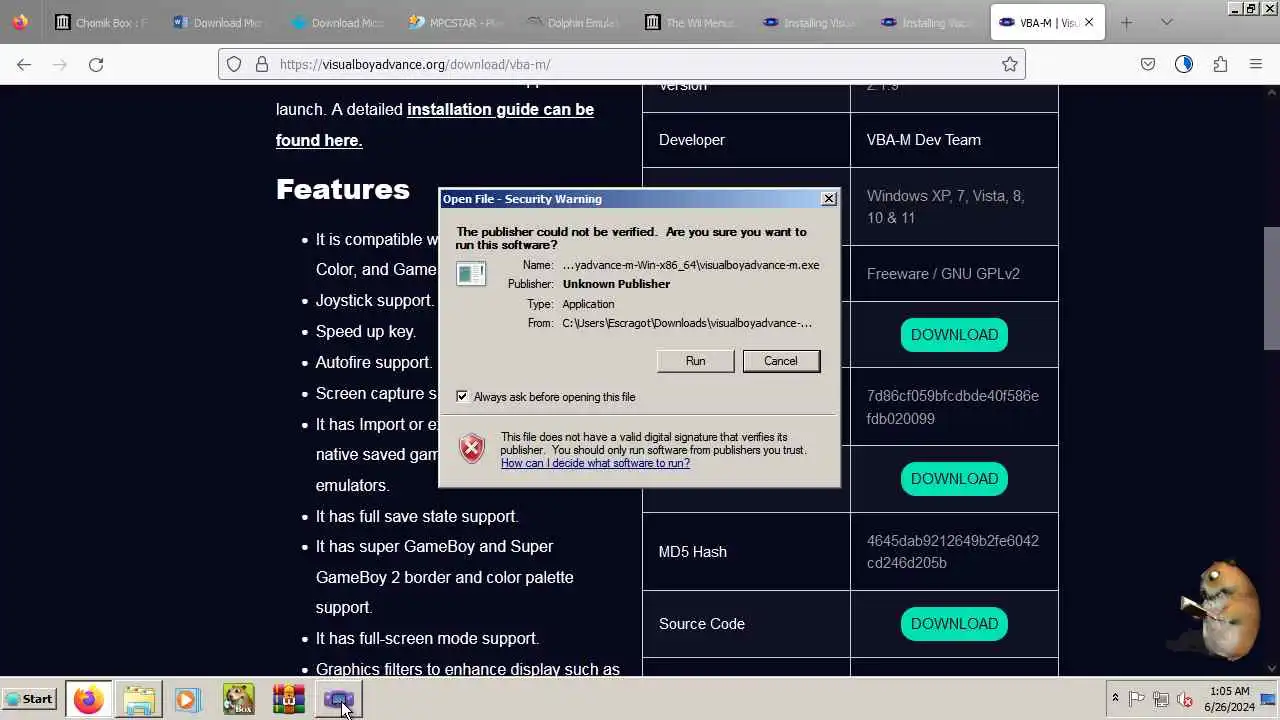Click the show desktop icon at the taskbar edge
This screenshot has height=720, width=1280.
pos(1267,699)
